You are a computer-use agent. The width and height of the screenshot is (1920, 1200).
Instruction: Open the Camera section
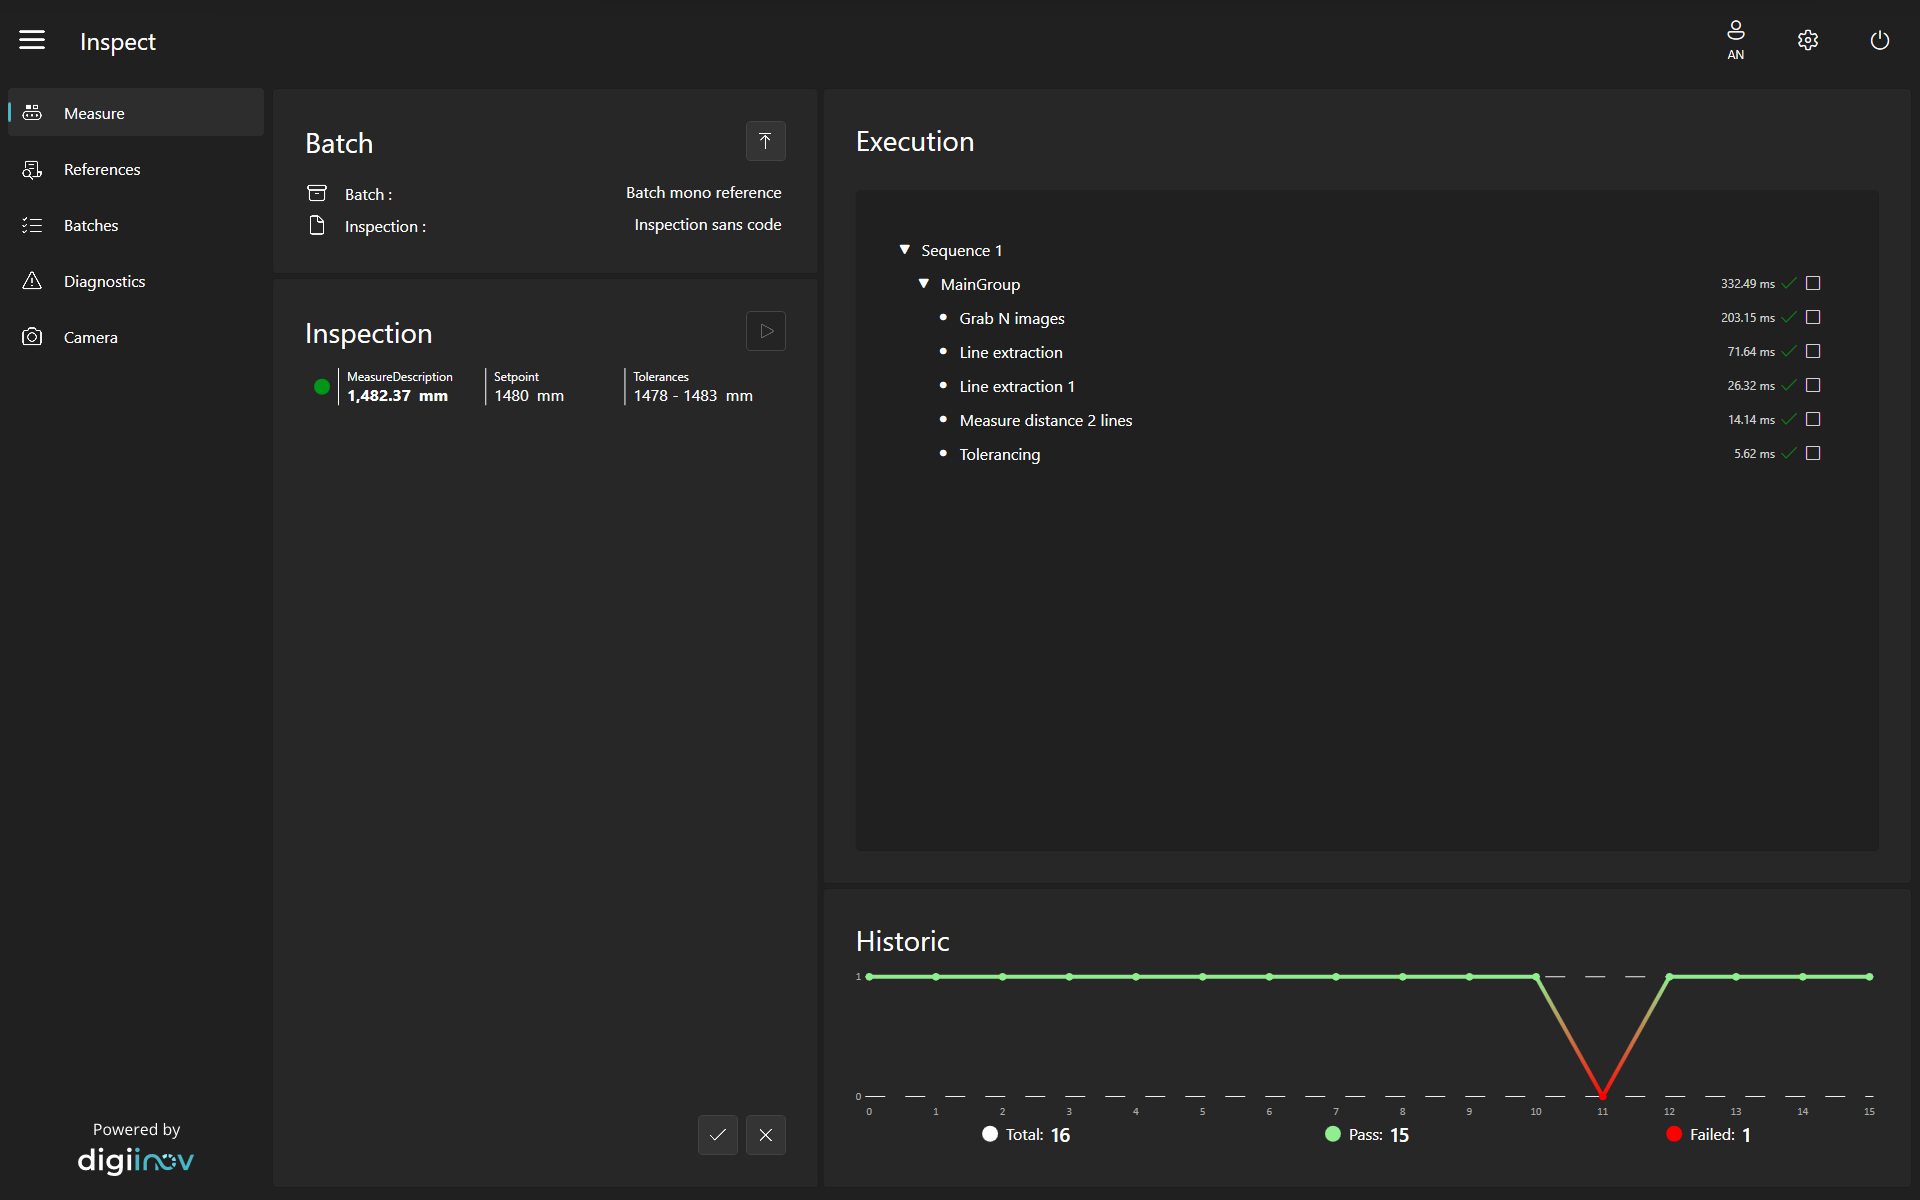(90, 337)
